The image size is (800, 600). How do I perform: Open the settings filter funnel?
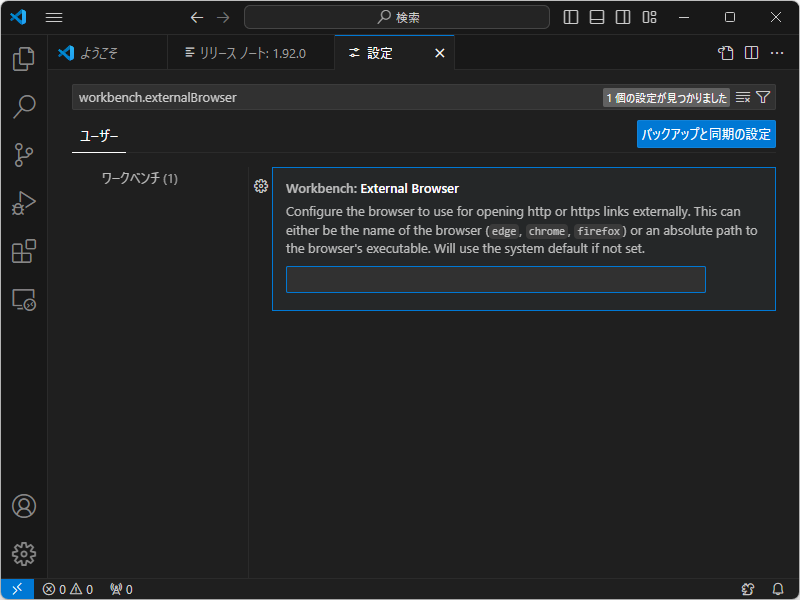point(763,97)
